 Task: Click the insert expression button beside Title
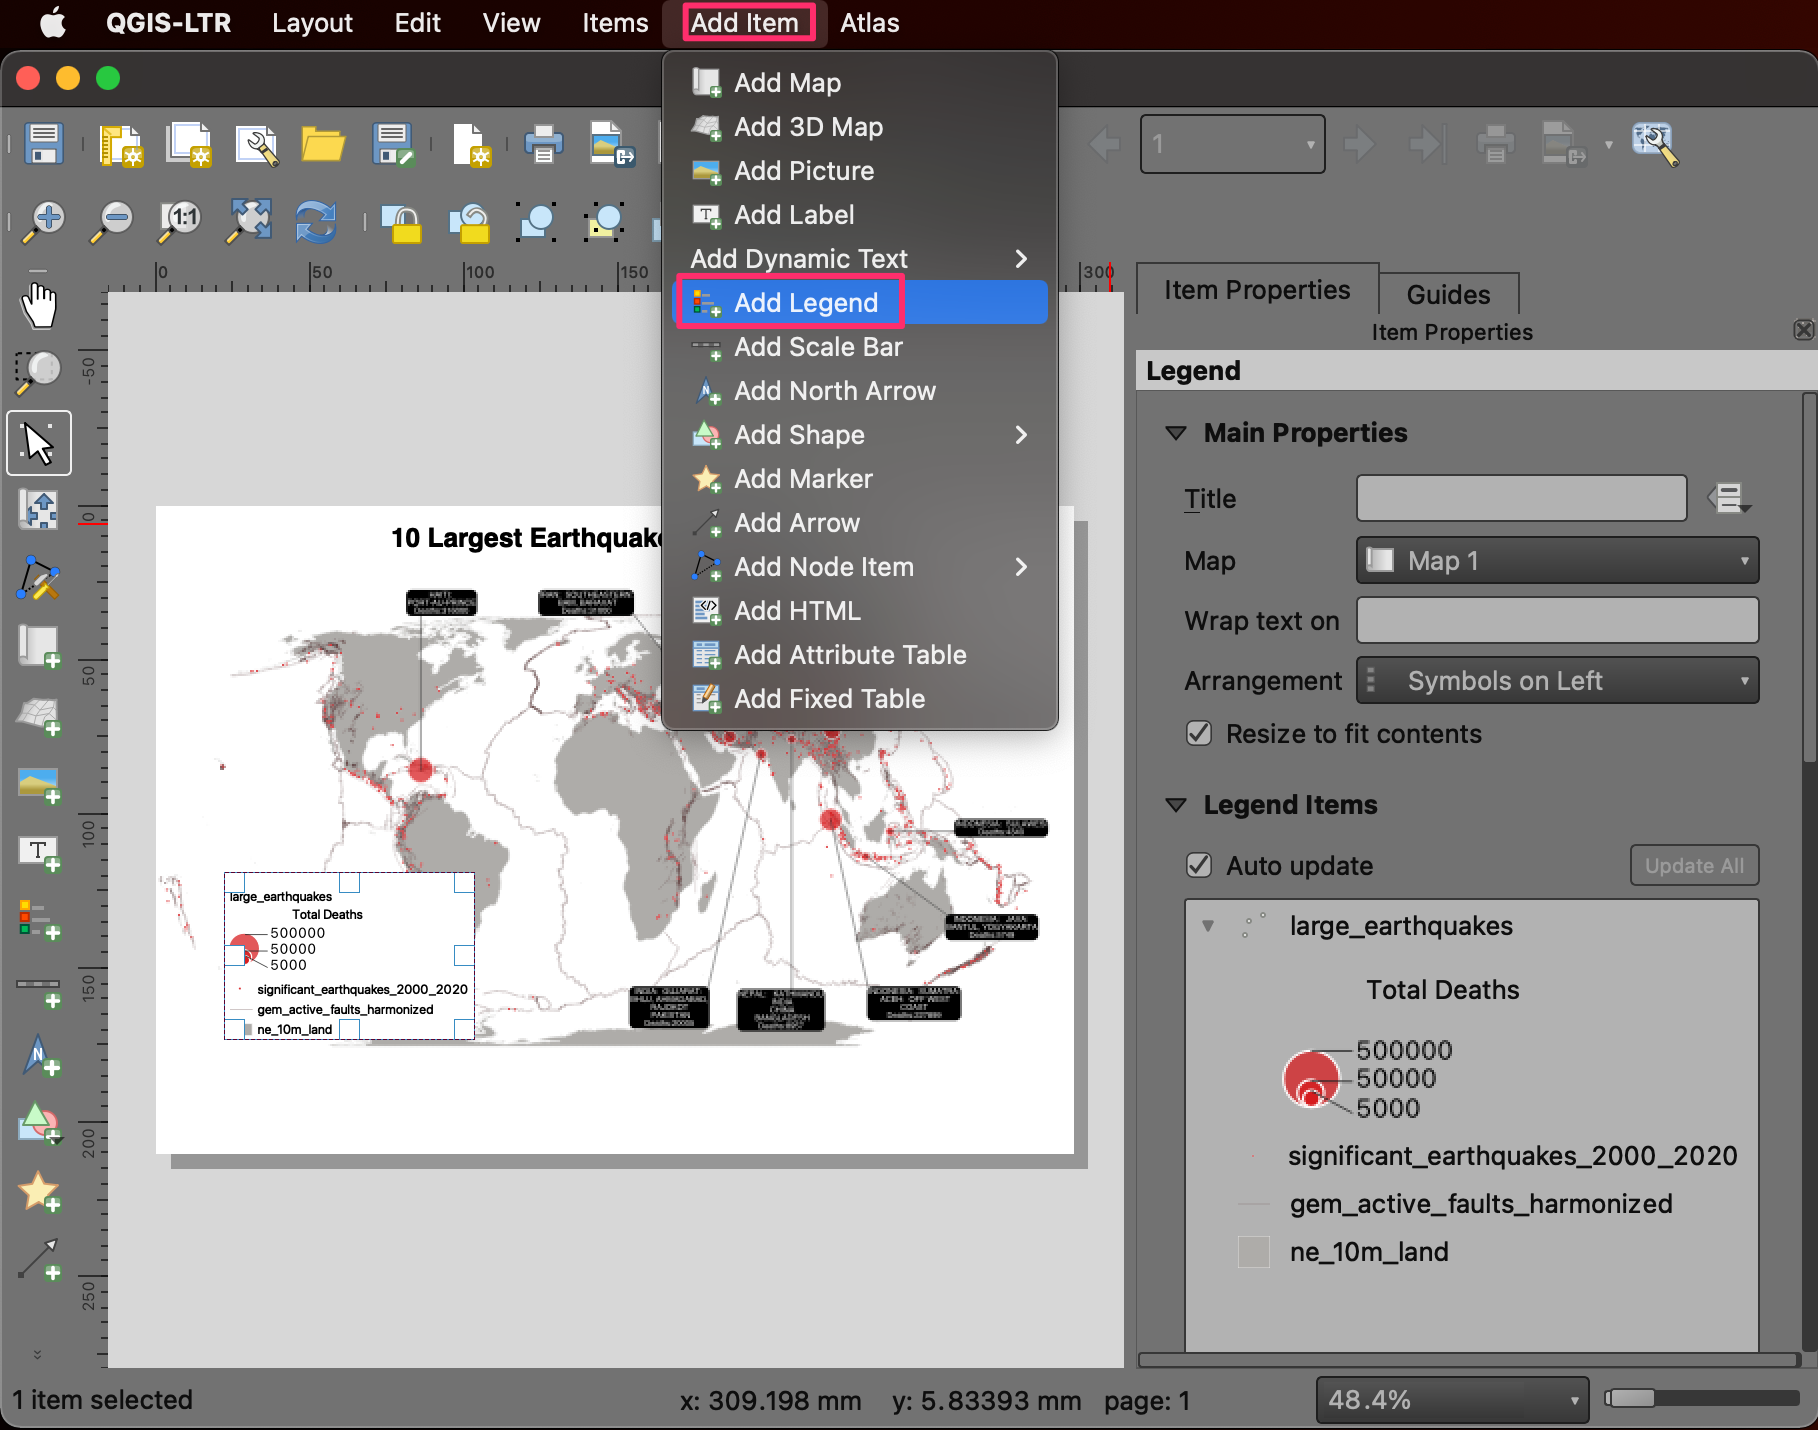(x=1729, y=498)
